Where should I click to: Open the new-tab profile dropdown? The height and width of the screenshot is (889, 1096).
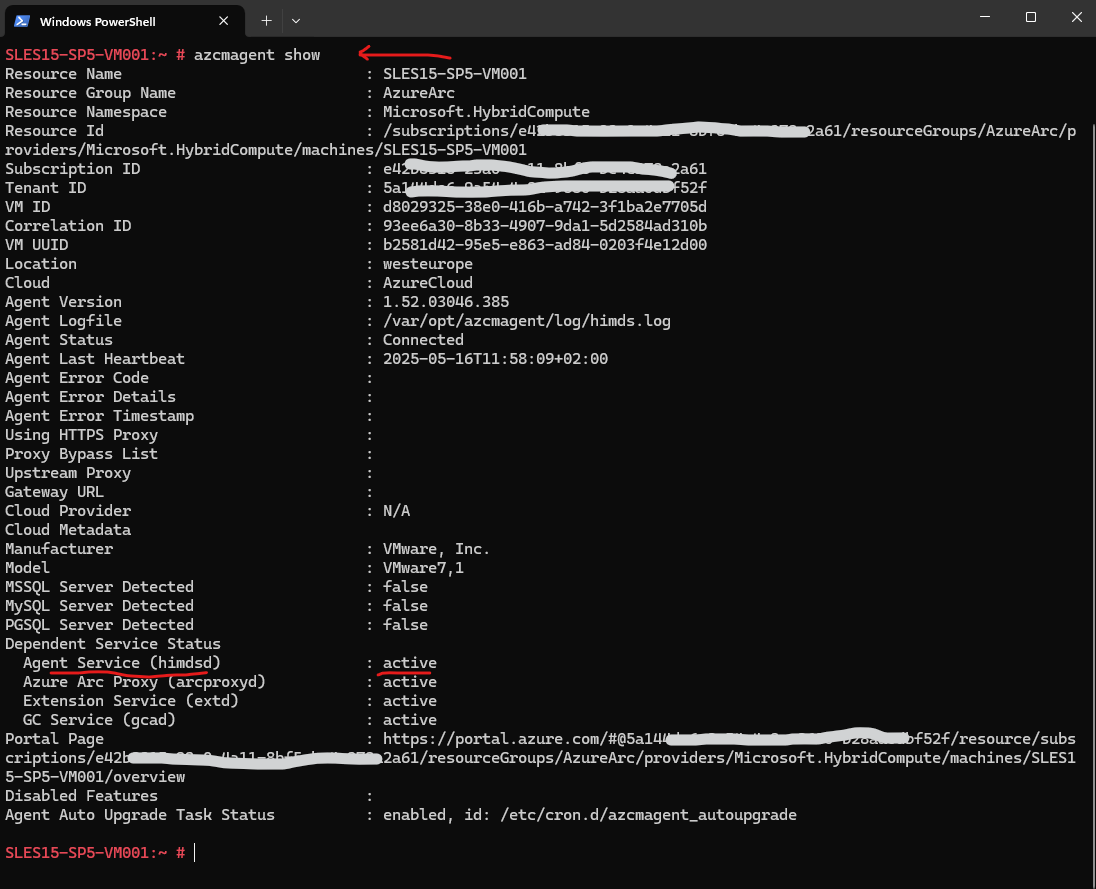coord(296,21)
